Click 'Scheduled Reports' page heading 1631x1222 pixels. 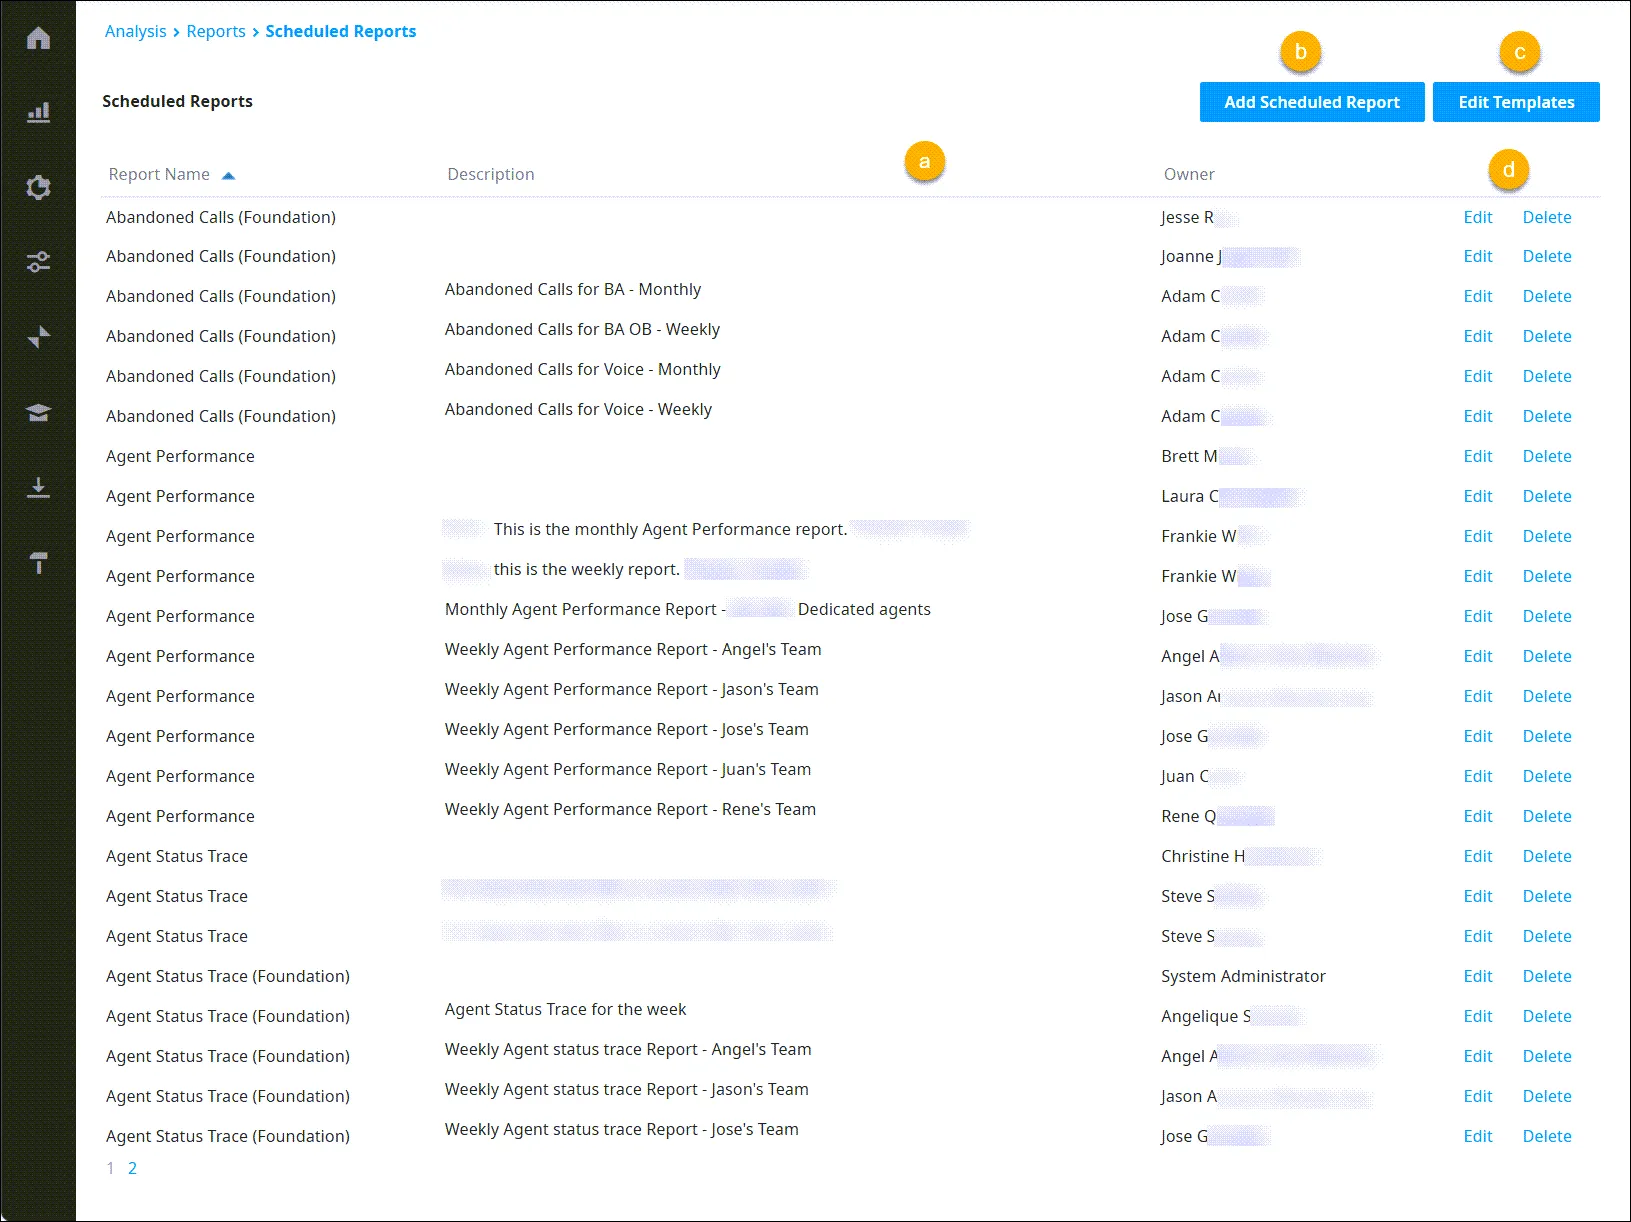(177, 101)
